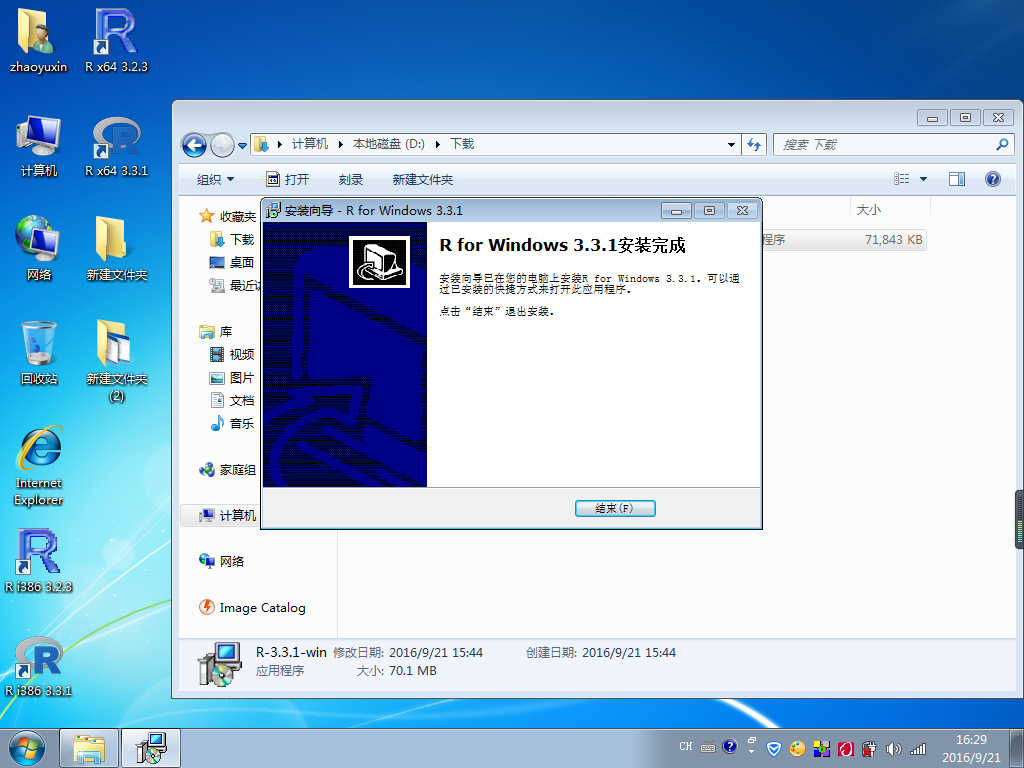Select the R i386 3.3.1 desktop shortcut

tap(39, 666)
